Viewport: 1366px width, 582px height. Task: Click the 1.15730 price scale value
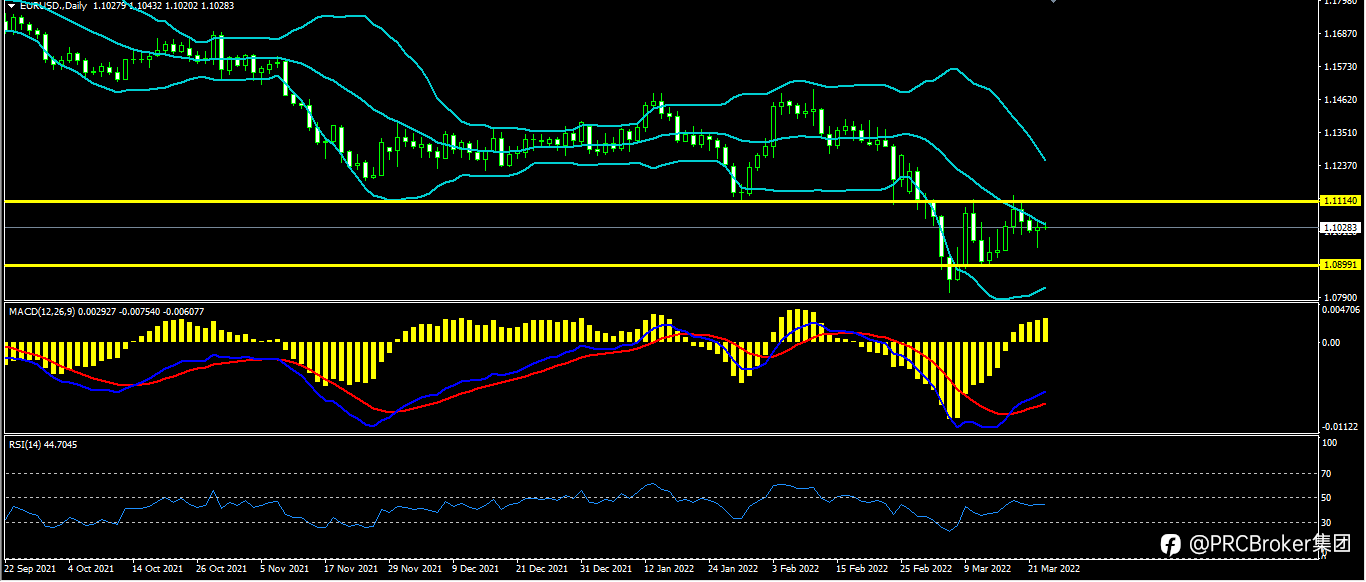pyautogui.click(x=1340, y=67)
